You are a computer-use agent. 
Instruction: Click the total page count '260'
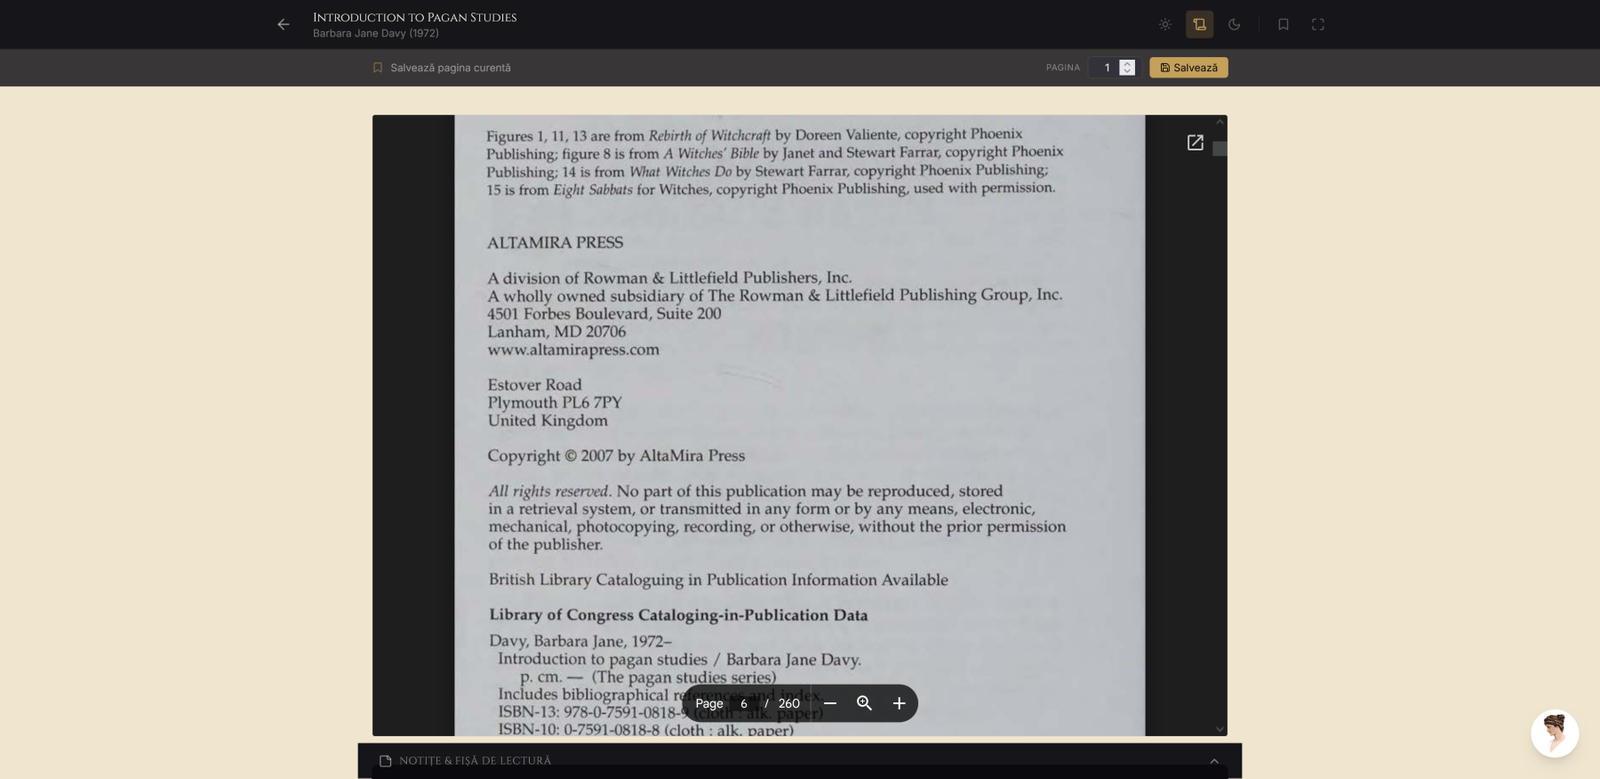click(789, 704)
